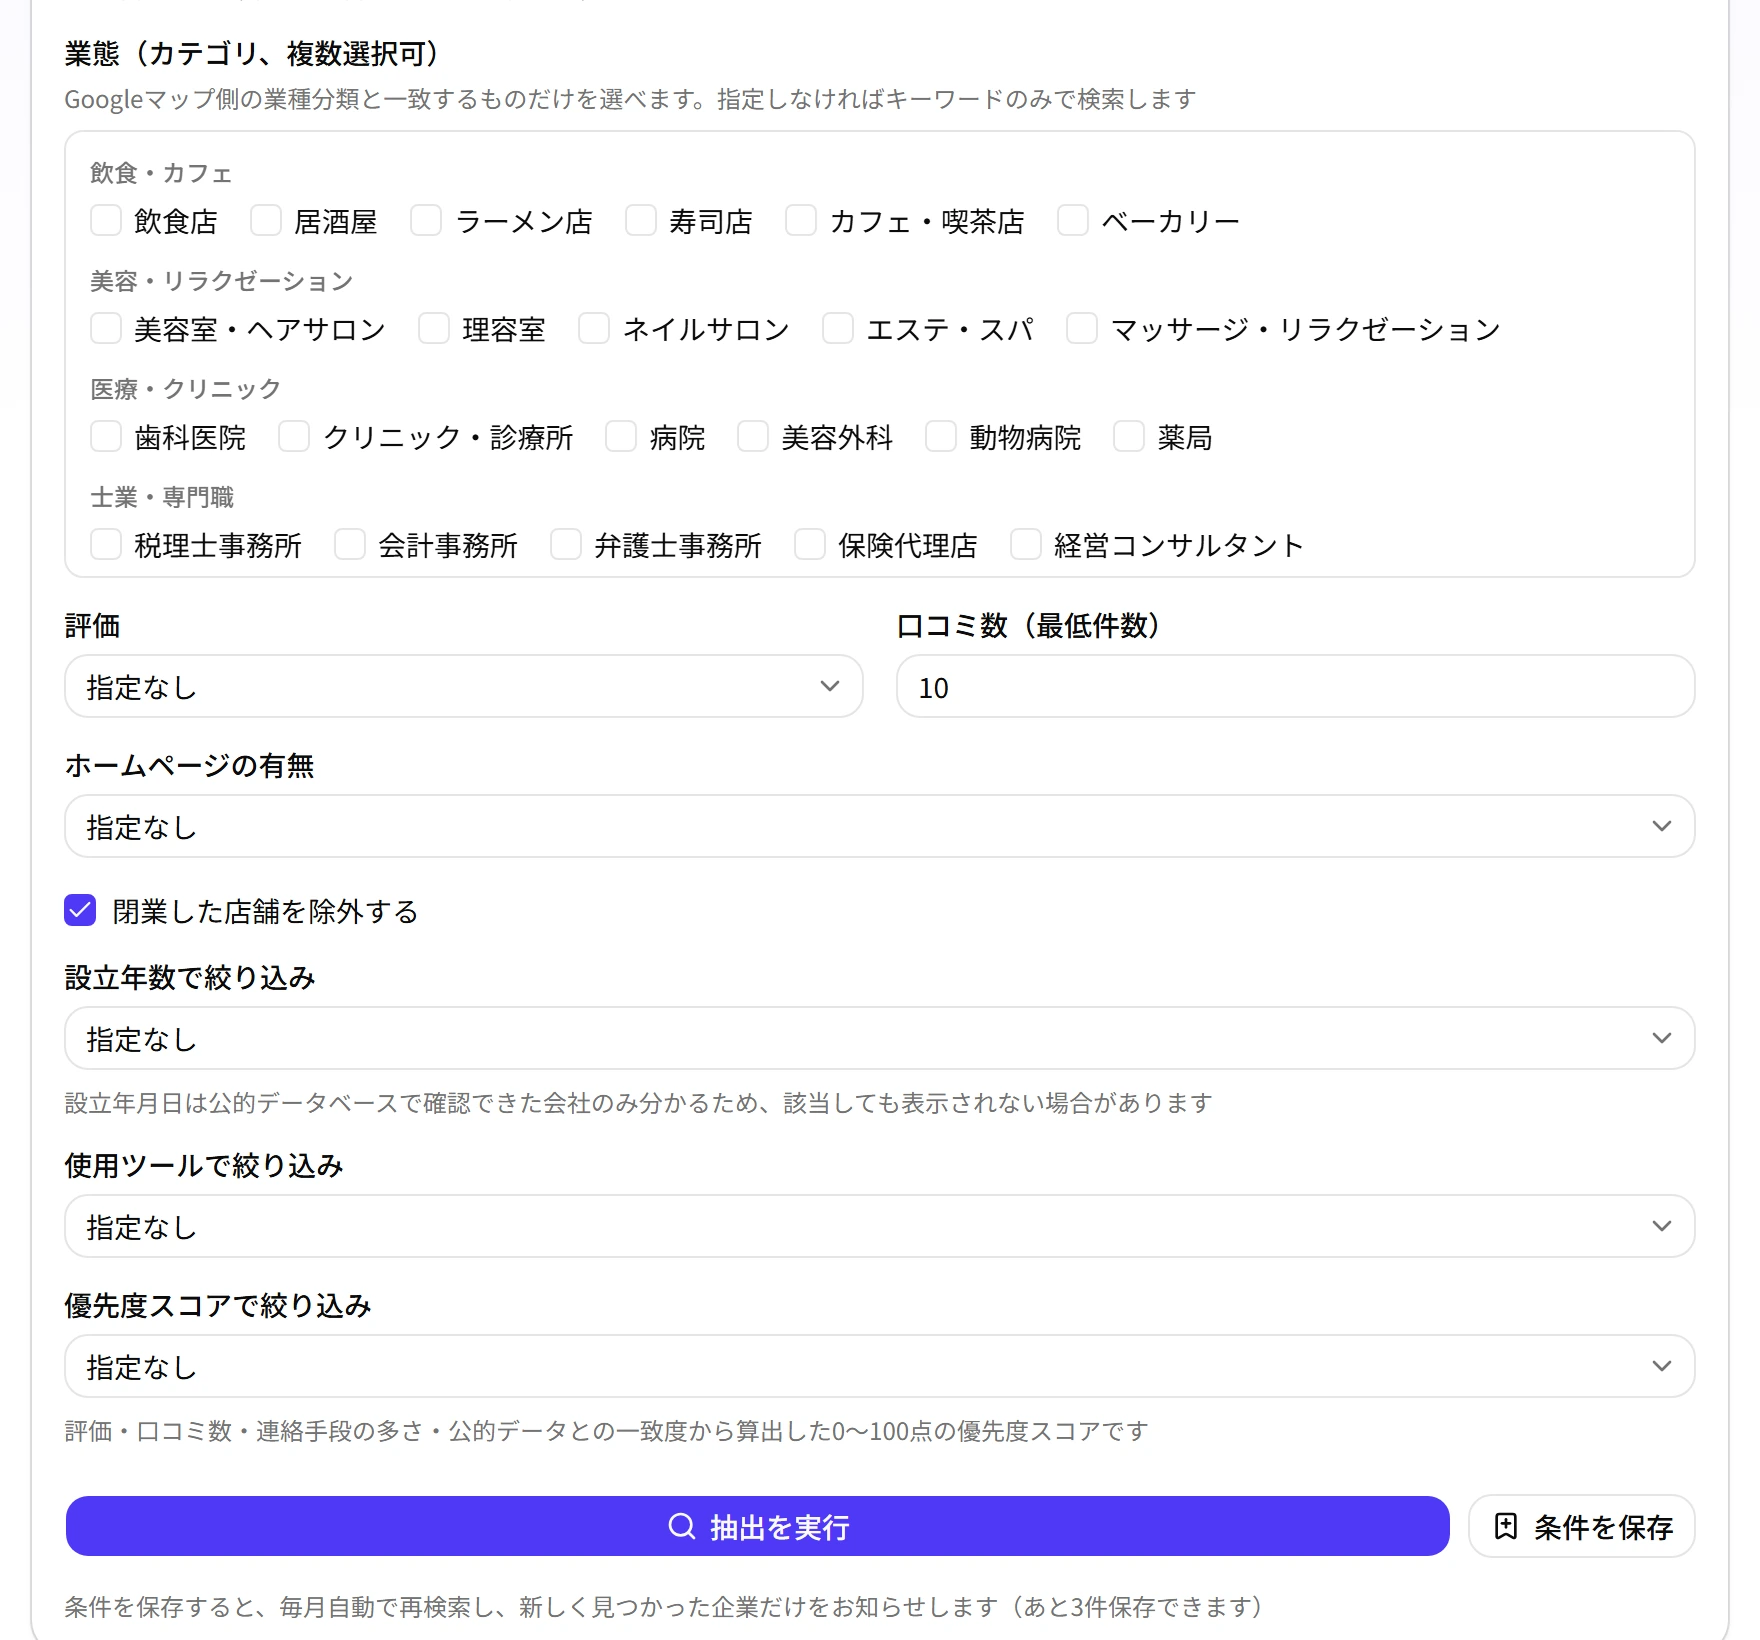The image size is (1760, 1640).
Task: Expand the 使用ツールで絞り込み dropdown
Action: click(880, 1226)
